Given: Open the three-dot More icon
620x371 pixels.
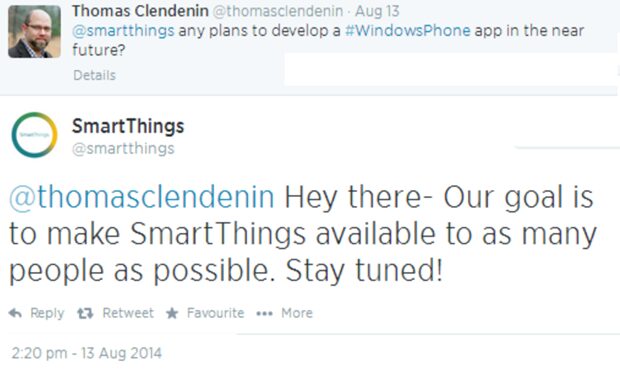Looking at the screenshot, I should pyautogui.click(x=264, y=314).
